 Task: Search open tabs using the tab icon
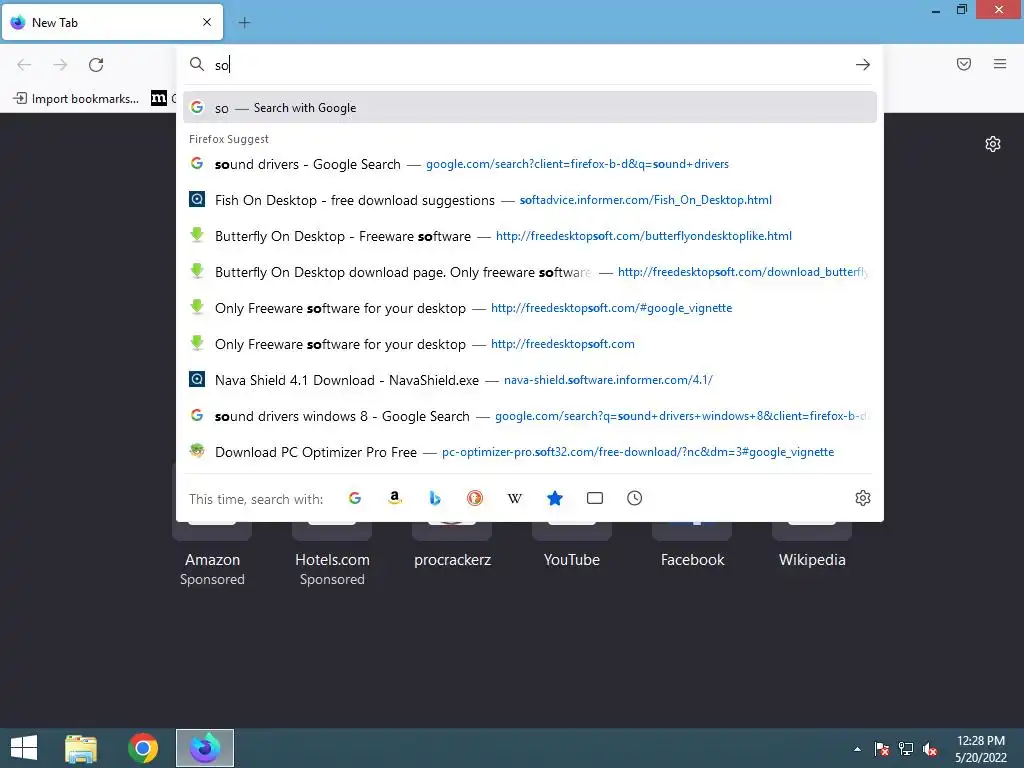click(595, 498)
